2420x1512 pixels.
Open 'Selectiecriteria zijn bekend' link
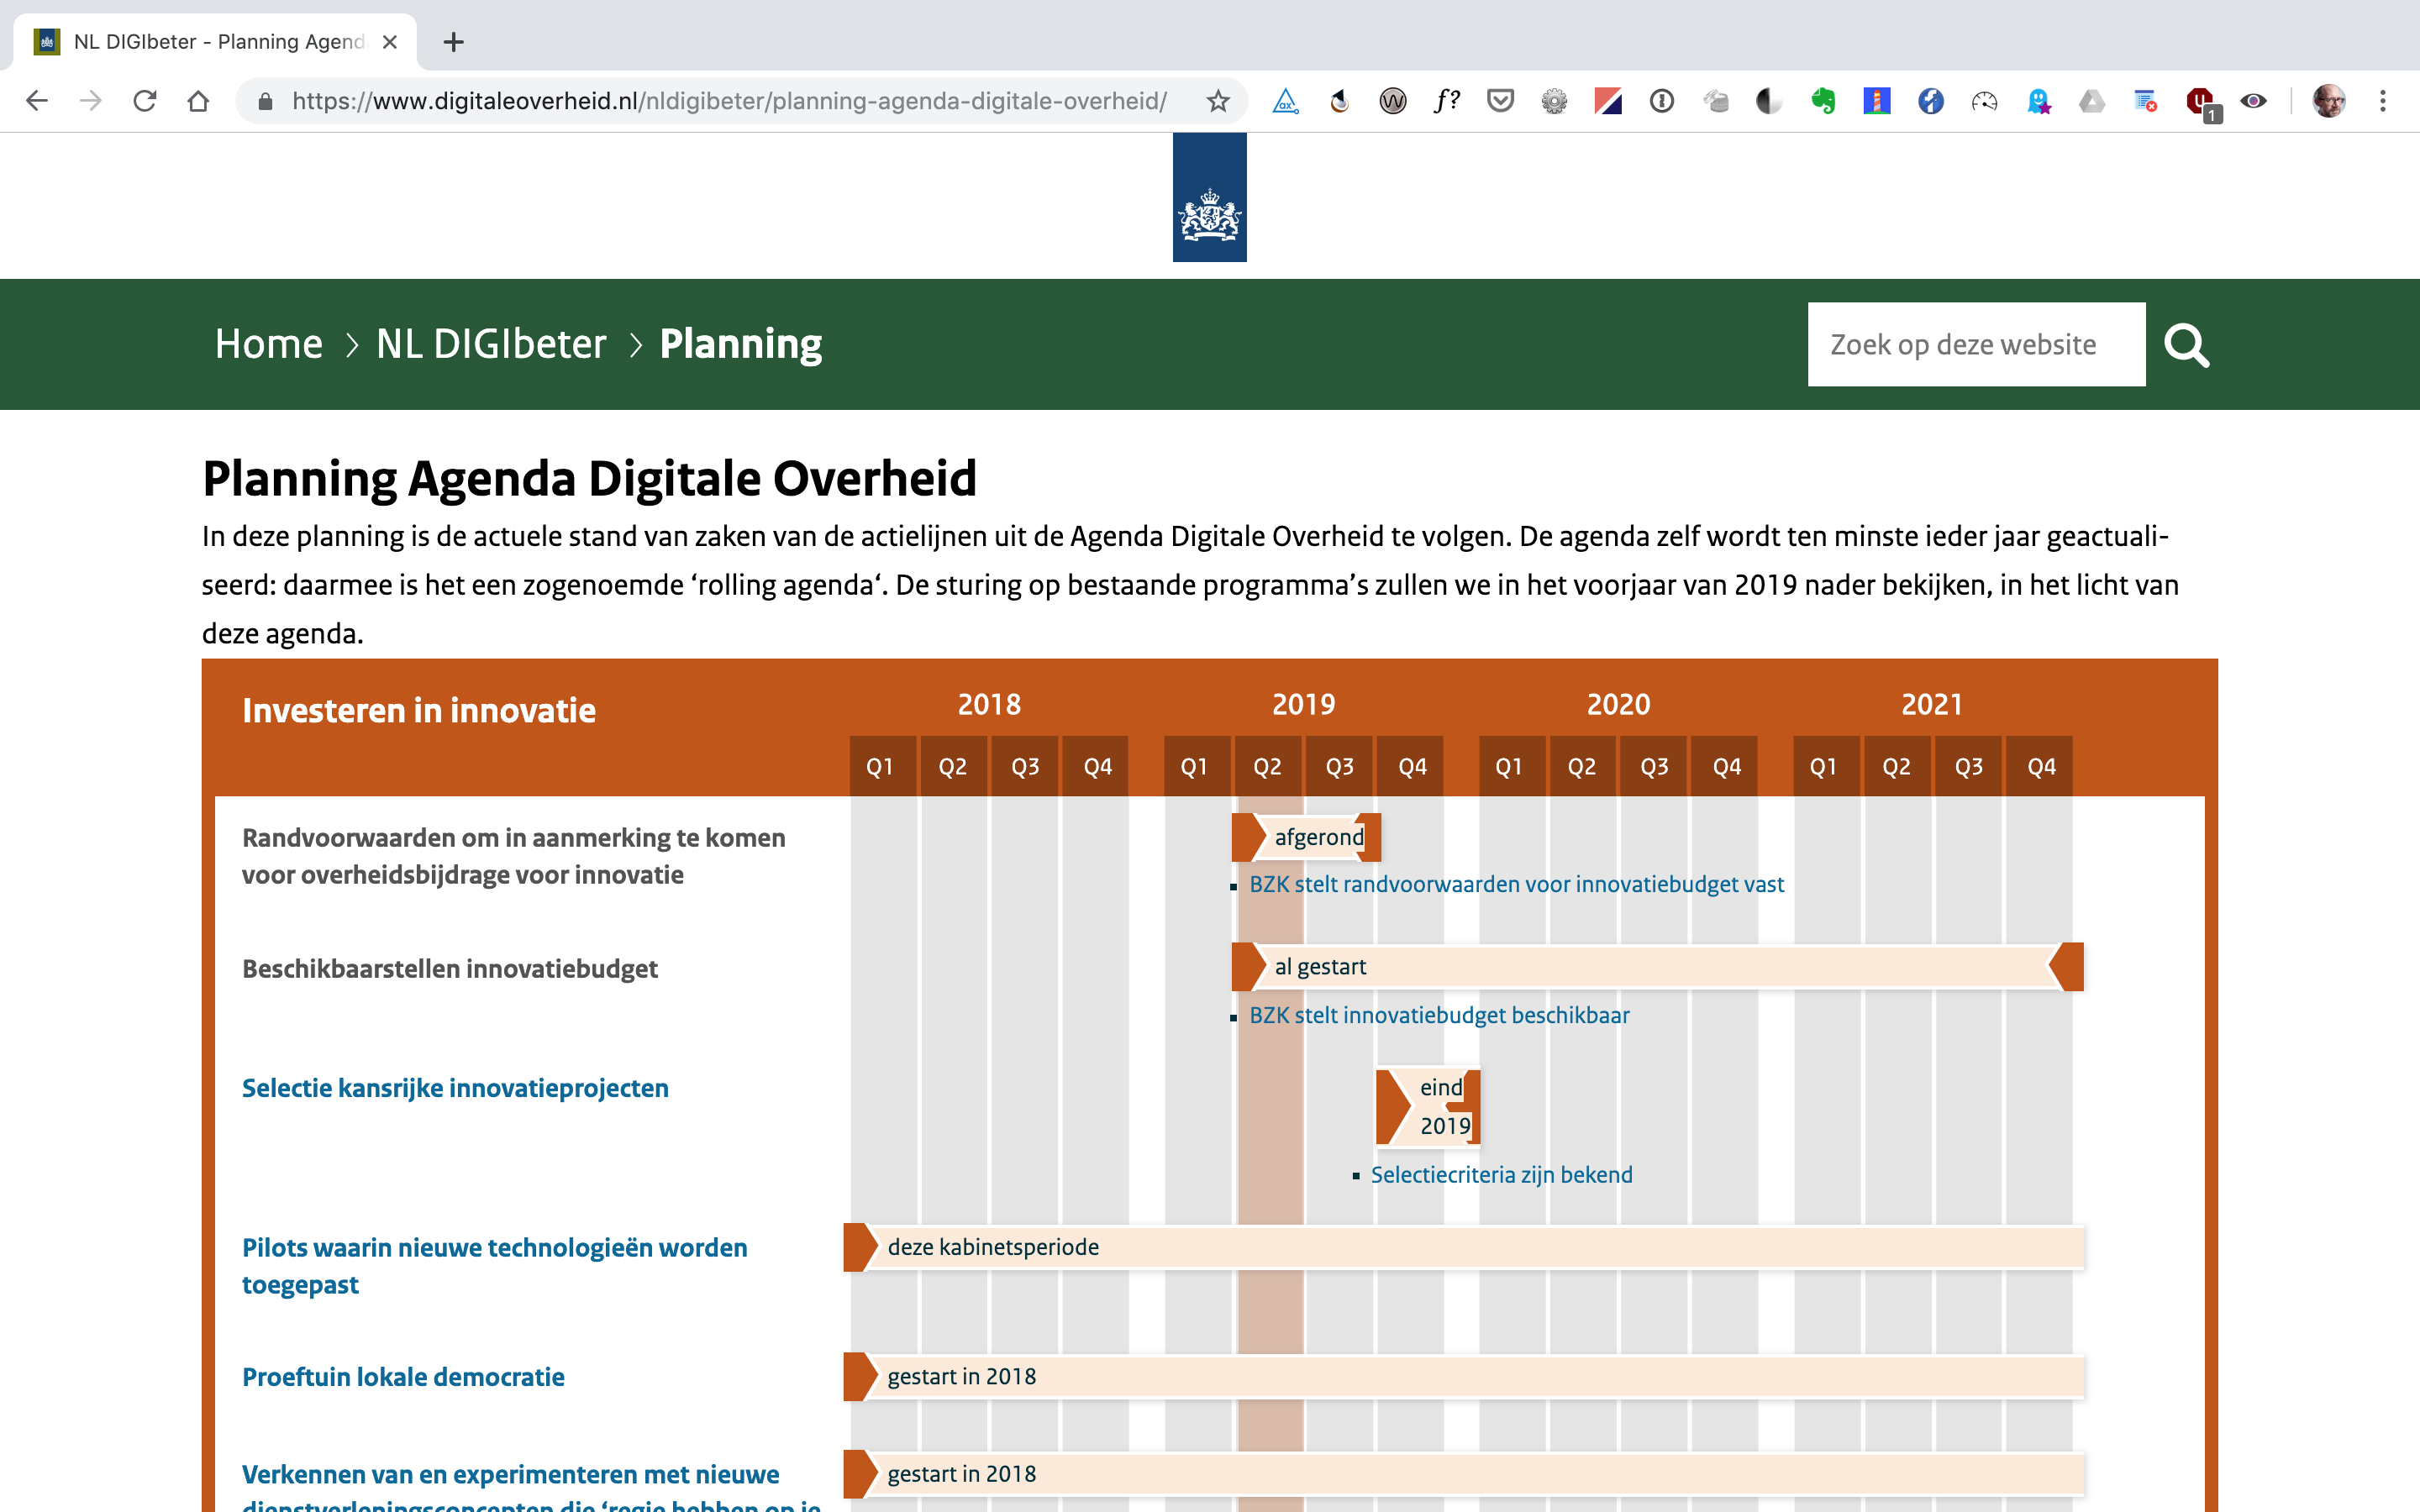tap(1501, 1175)
